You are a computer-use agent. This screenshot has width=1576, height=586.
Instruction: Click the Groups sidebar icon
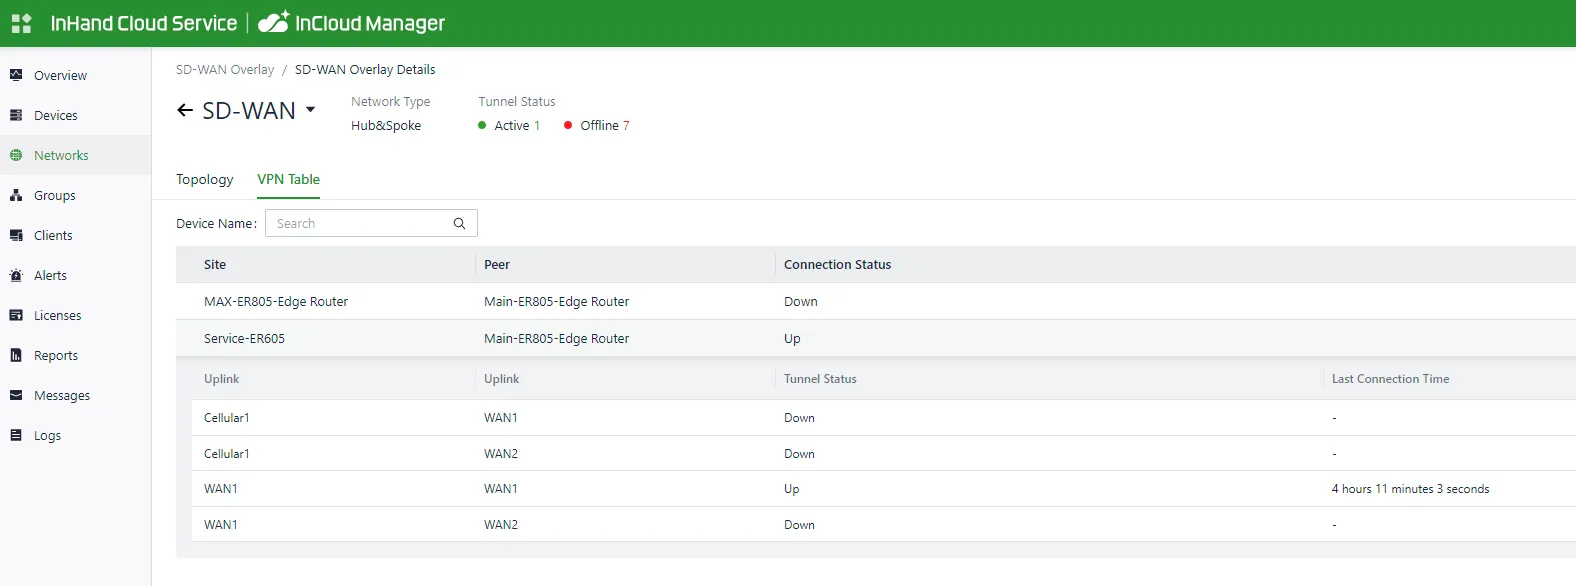click(16, 195)
